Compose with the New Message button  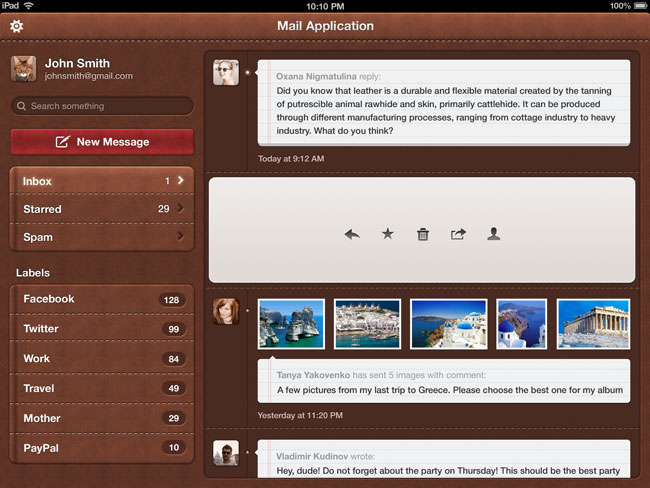[x=102, y=142]
